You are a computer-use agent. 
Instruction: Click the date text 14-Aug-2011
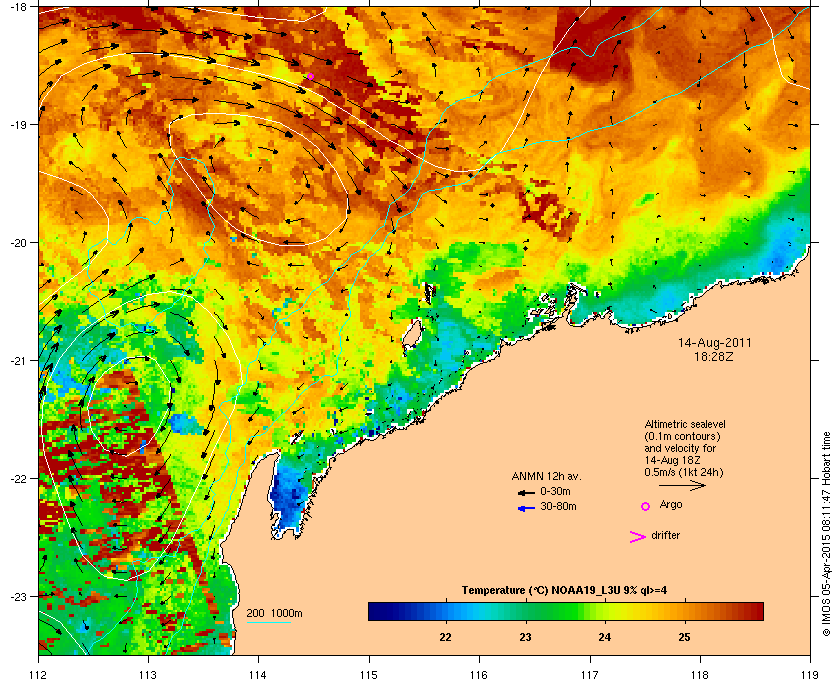tap(715, 343)
